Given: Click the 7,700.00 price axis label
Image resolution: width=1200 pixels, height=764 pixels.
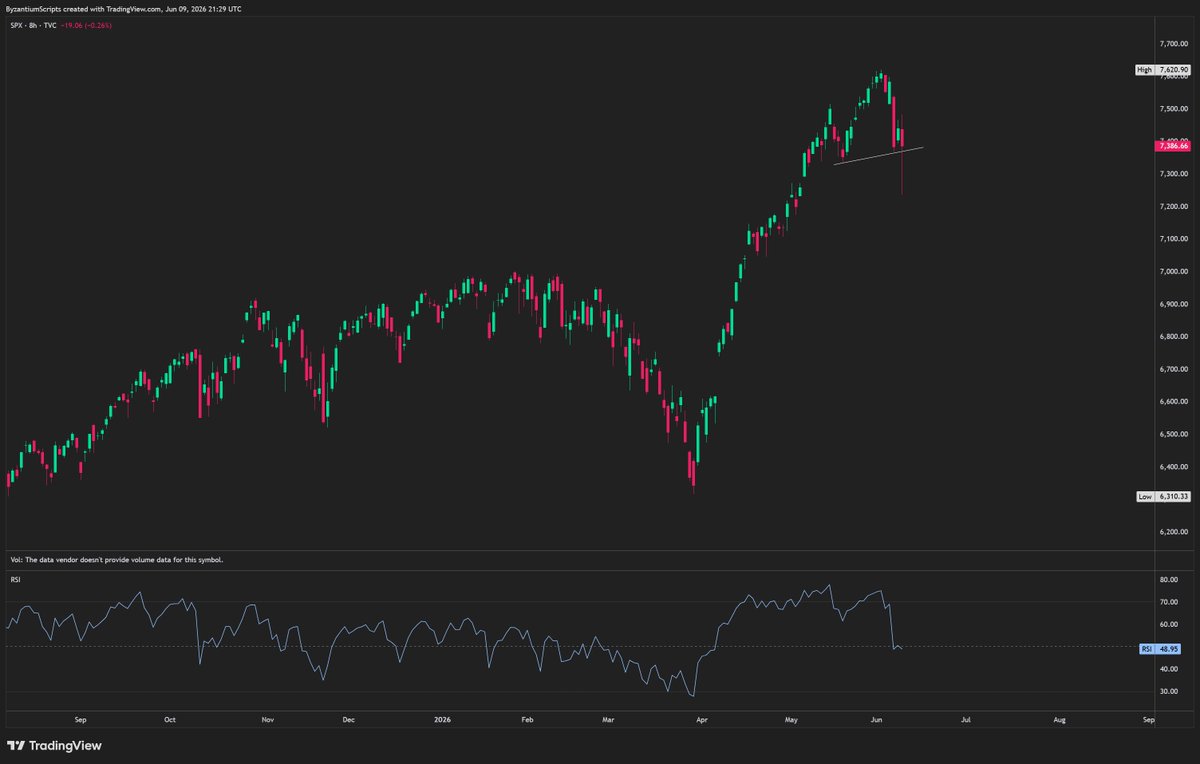Looking at the screenshot, I should 1173,43.
